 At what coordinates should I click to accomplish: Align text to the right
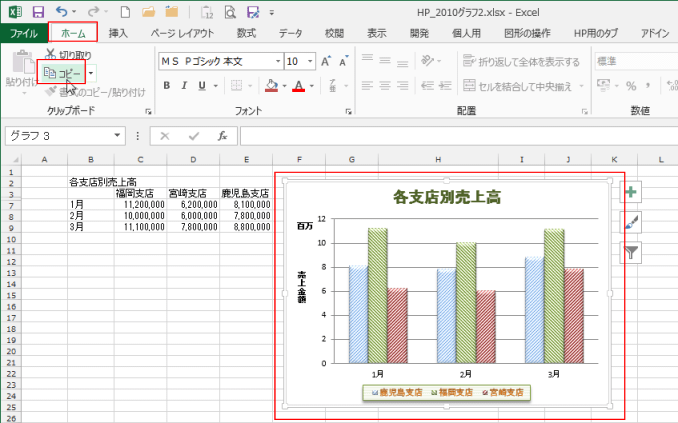403,86
